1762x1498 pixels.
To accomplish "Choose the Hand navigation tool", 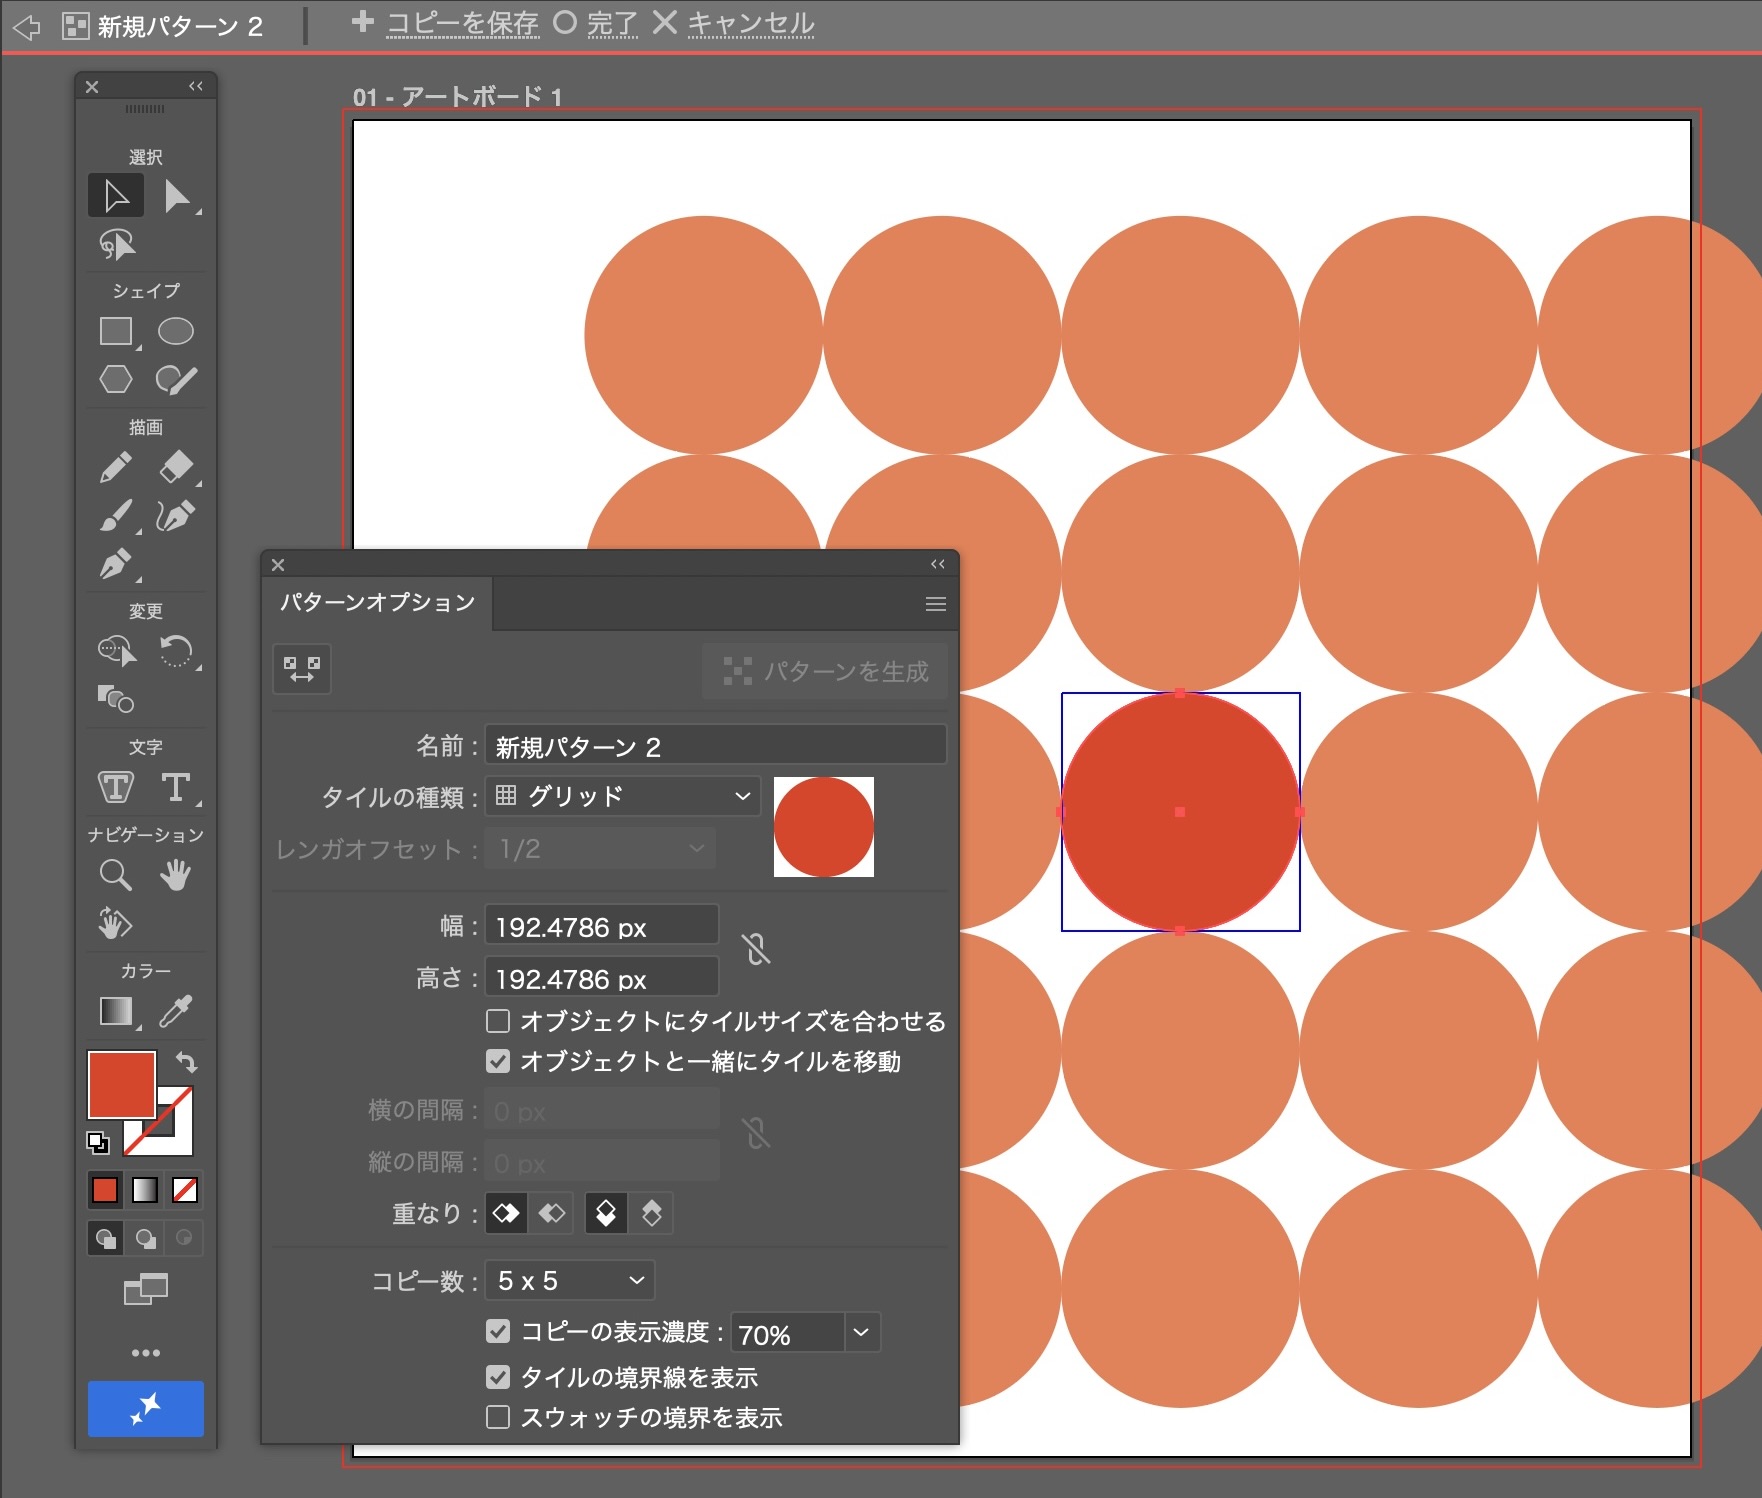I will [176, 875].
